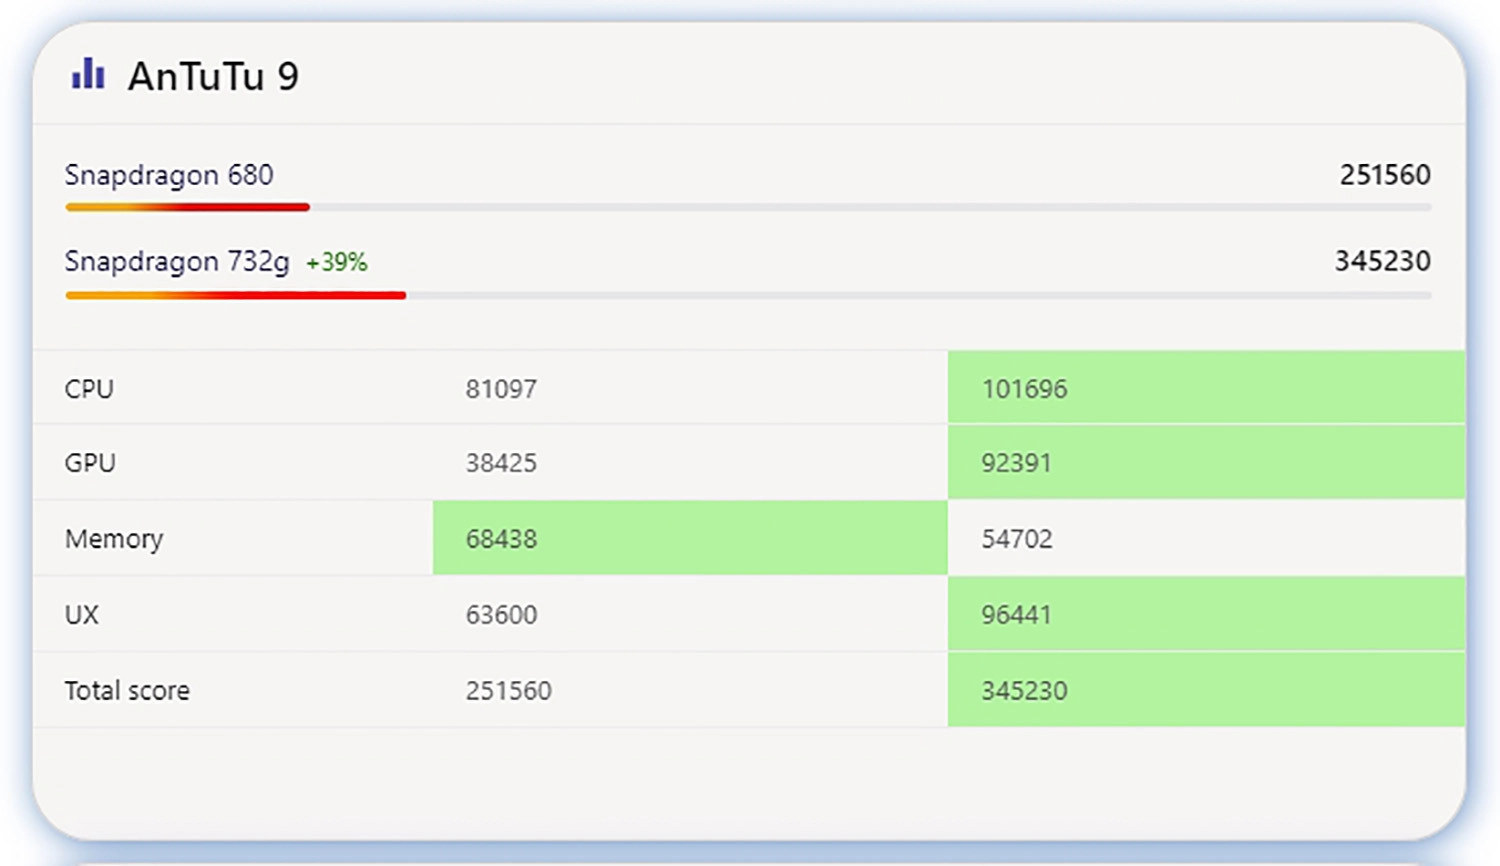Click the Snapdragon 732g progress bar
The image size is (1500, 866).
coord(748,295)
